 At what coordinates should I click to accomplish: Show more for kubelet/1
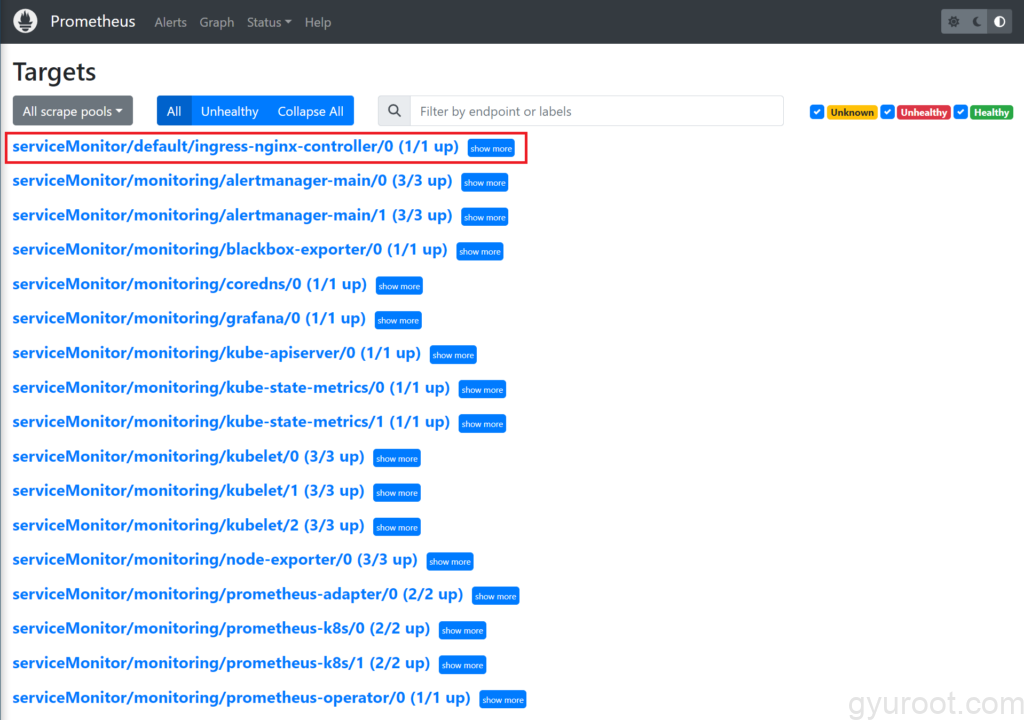396,493
